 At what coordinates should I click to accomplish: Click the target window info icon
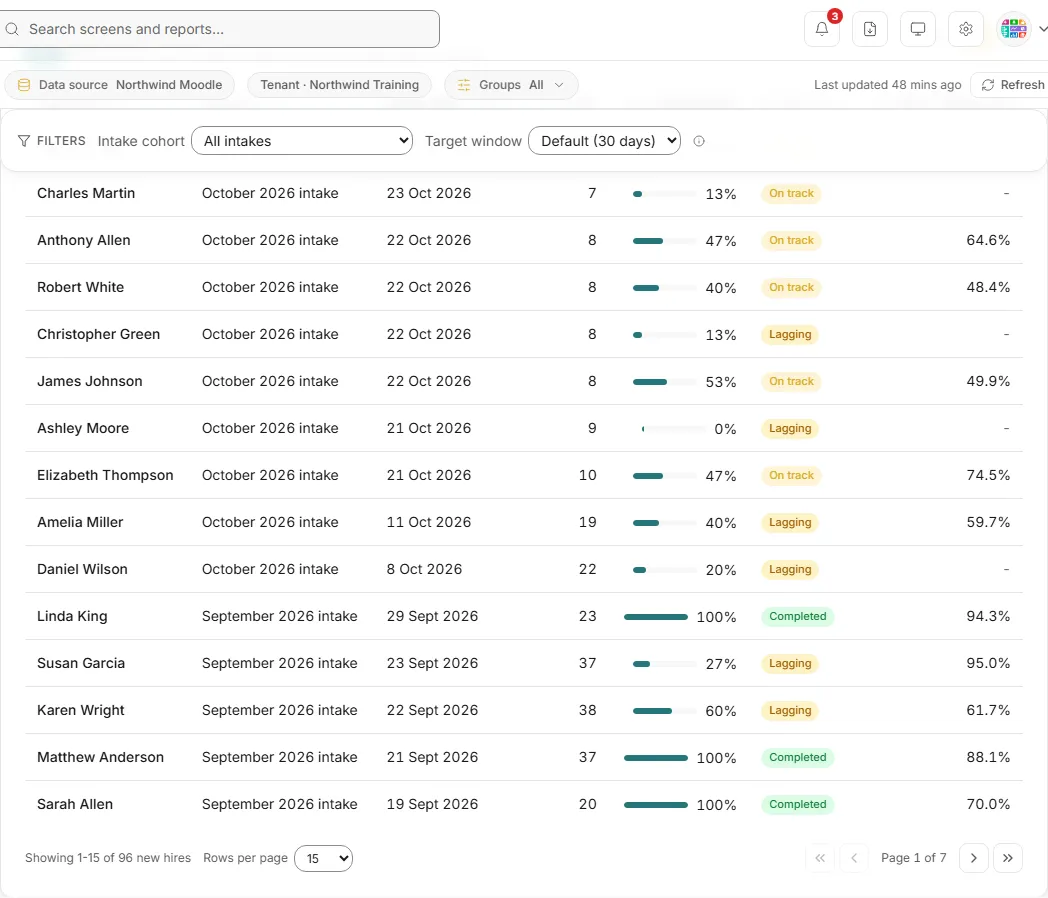(699, 141)
